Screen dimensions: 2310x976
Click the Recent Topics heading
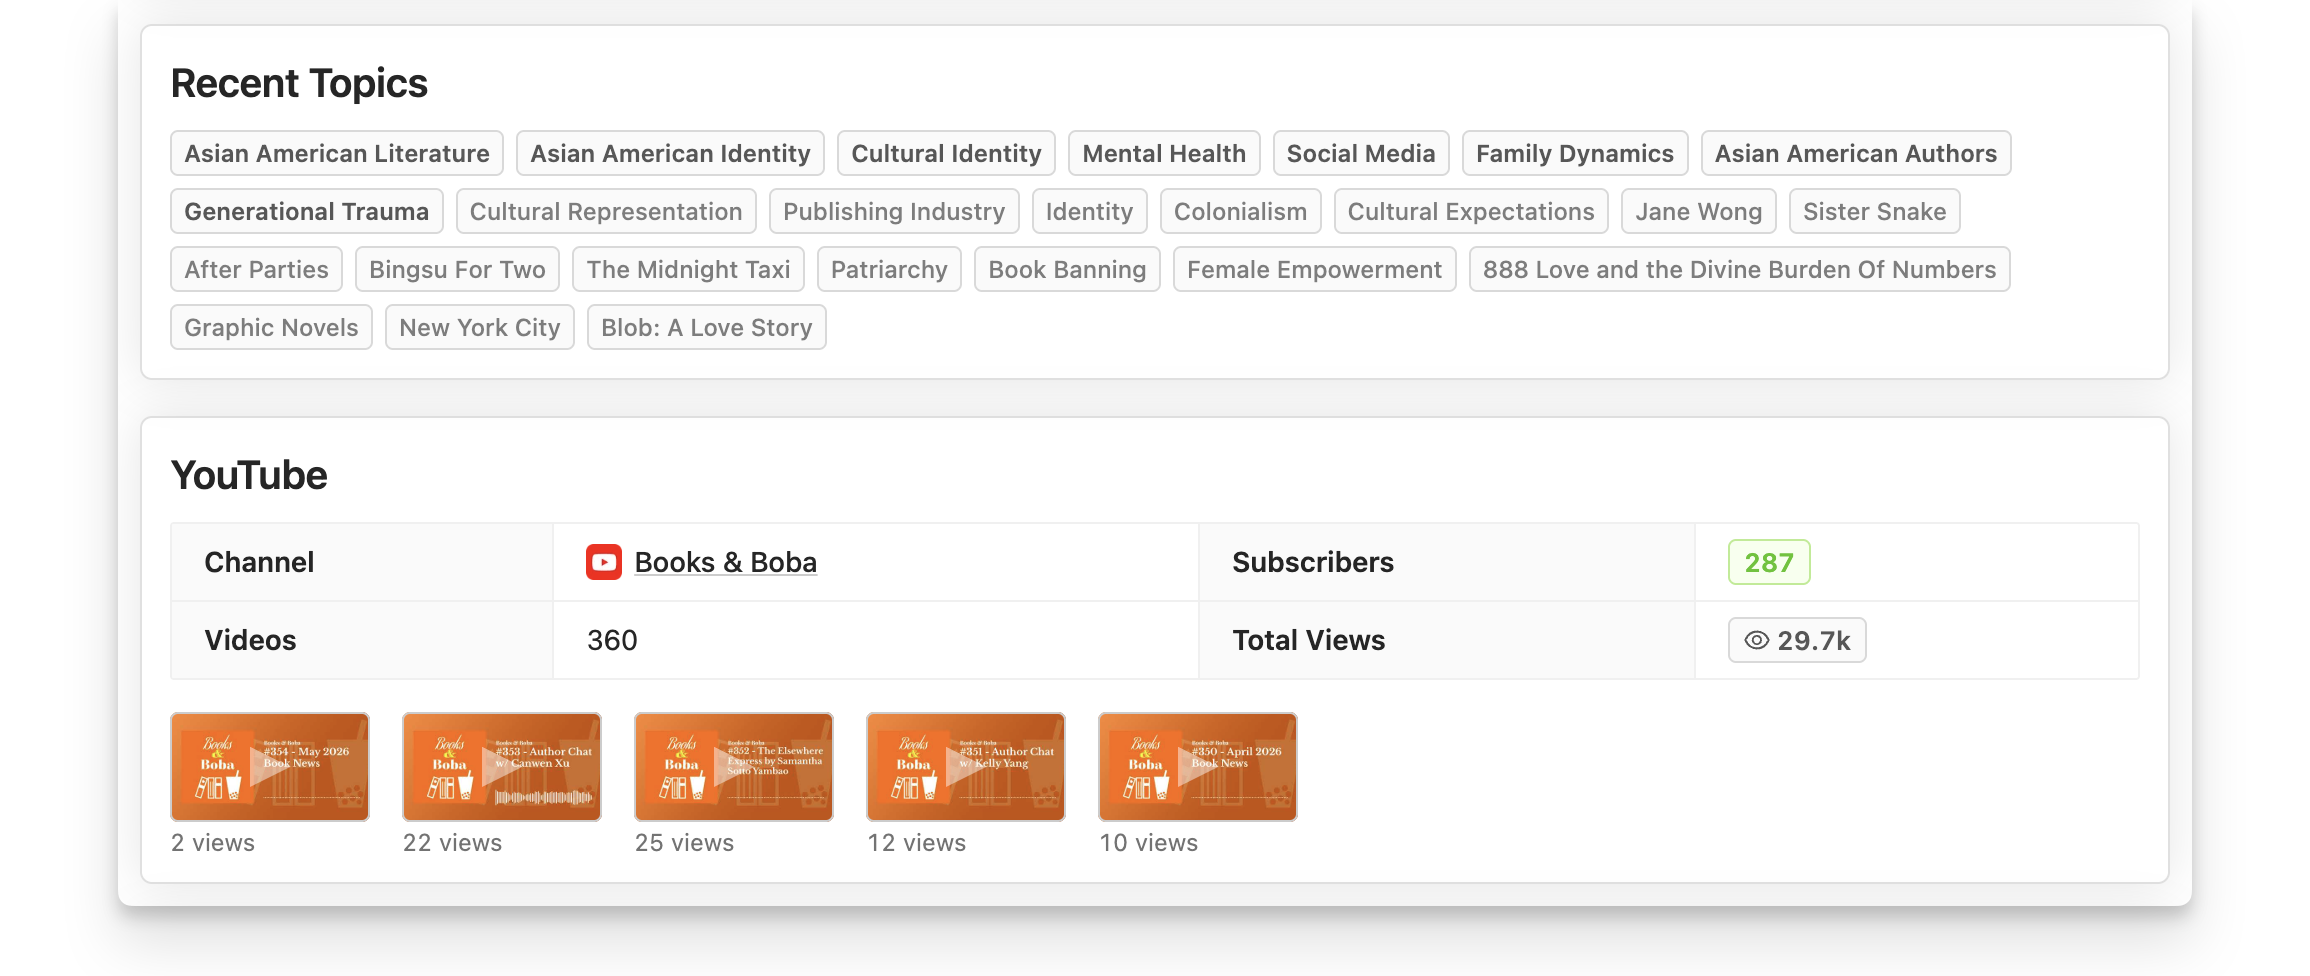tap(299, 83)
